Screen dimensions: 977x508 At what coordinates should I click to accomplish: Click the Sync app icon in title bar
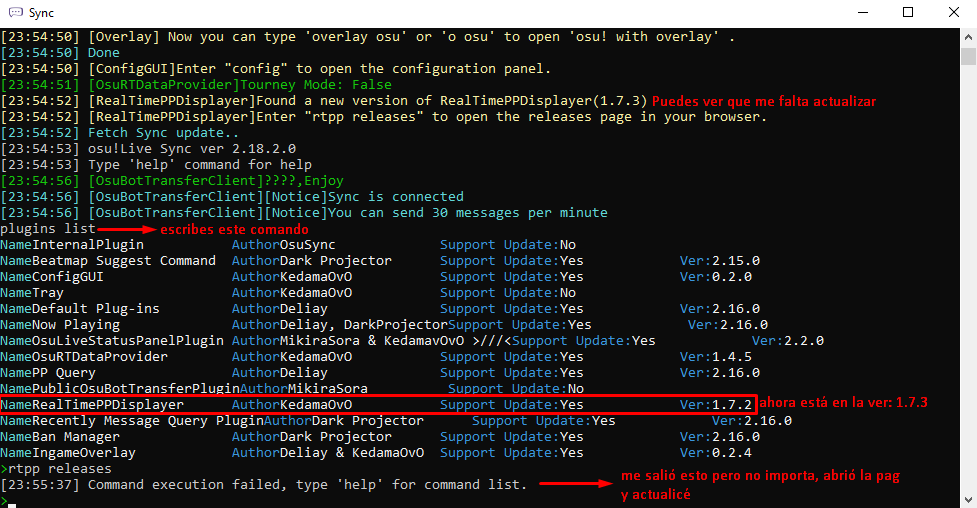[x=16, y=12]
